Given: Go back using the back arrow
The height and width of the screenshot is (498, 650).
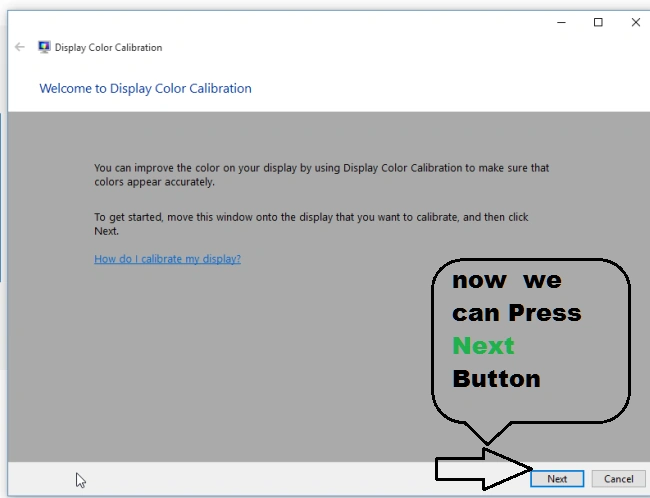Looking at the screenshot, I should pos(19,47).
